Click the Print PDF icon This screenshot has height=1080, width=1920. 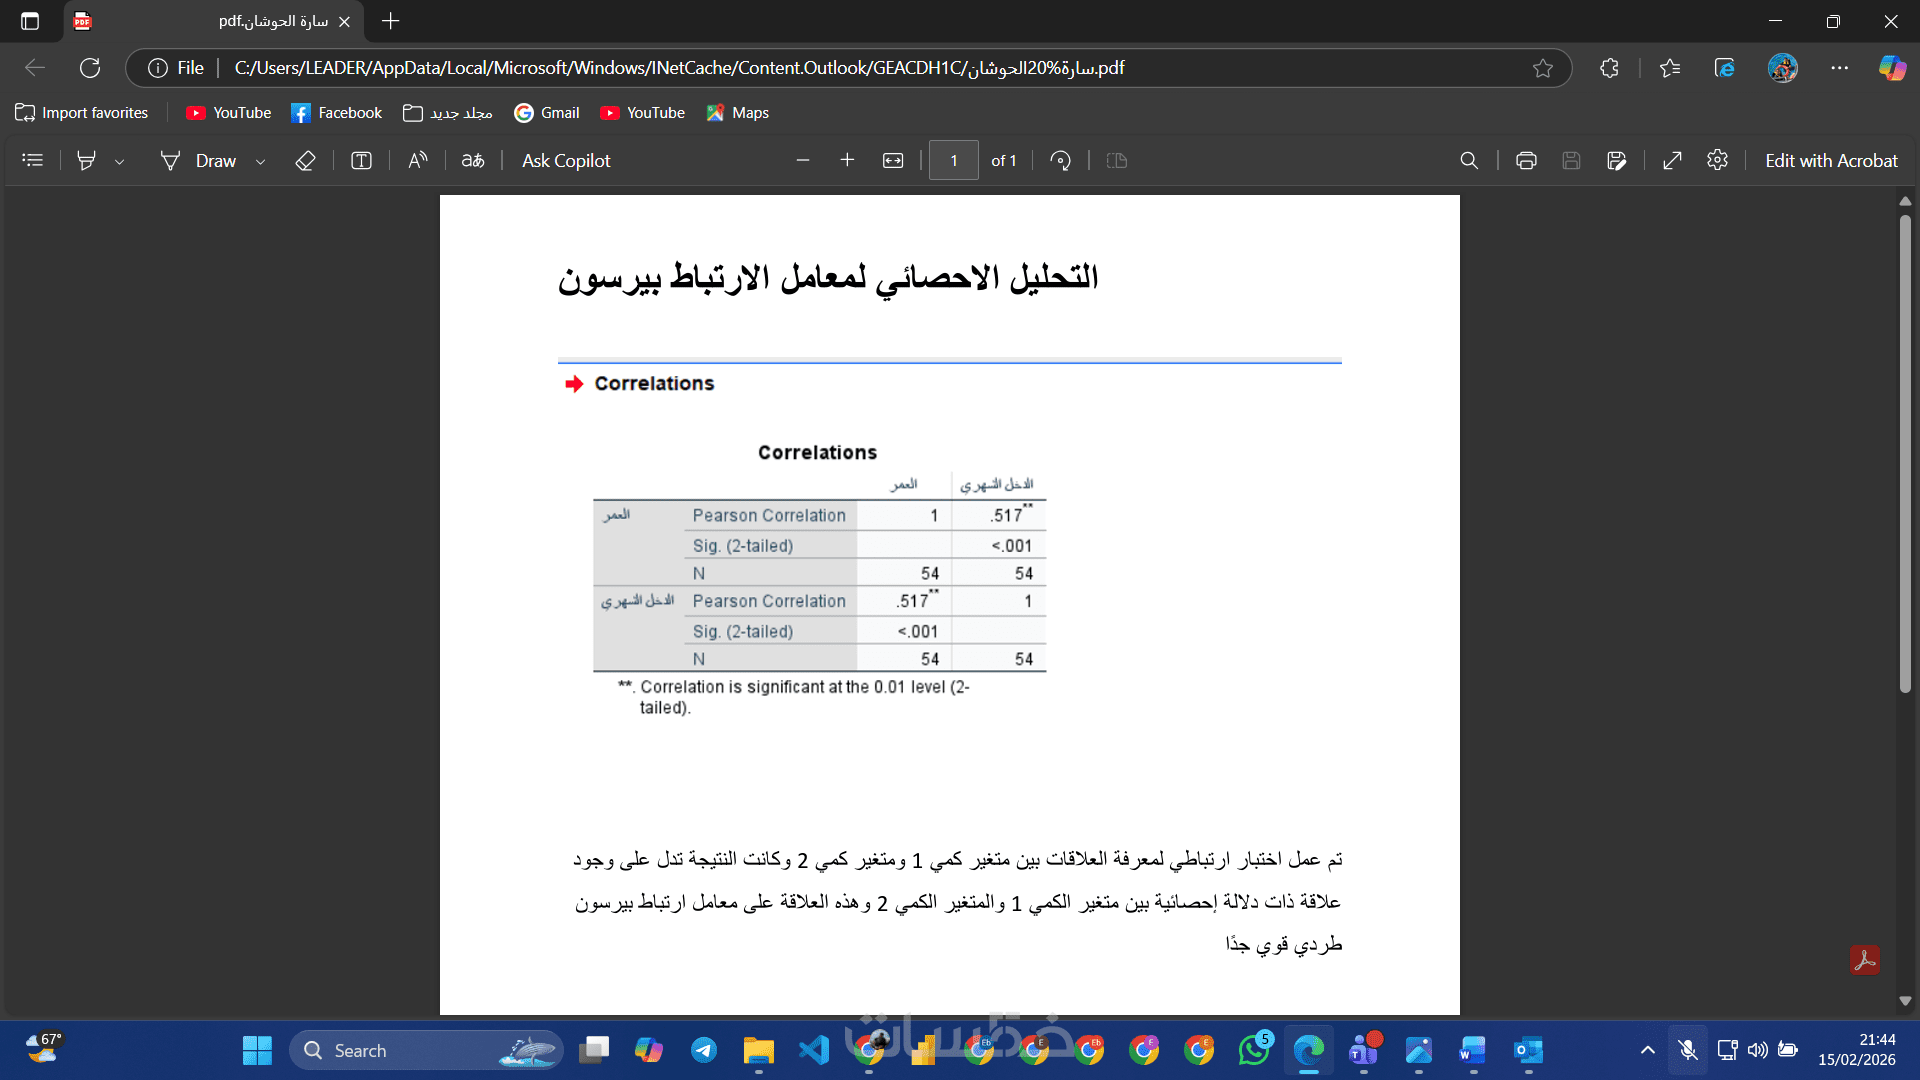(x=1526, y=160)
